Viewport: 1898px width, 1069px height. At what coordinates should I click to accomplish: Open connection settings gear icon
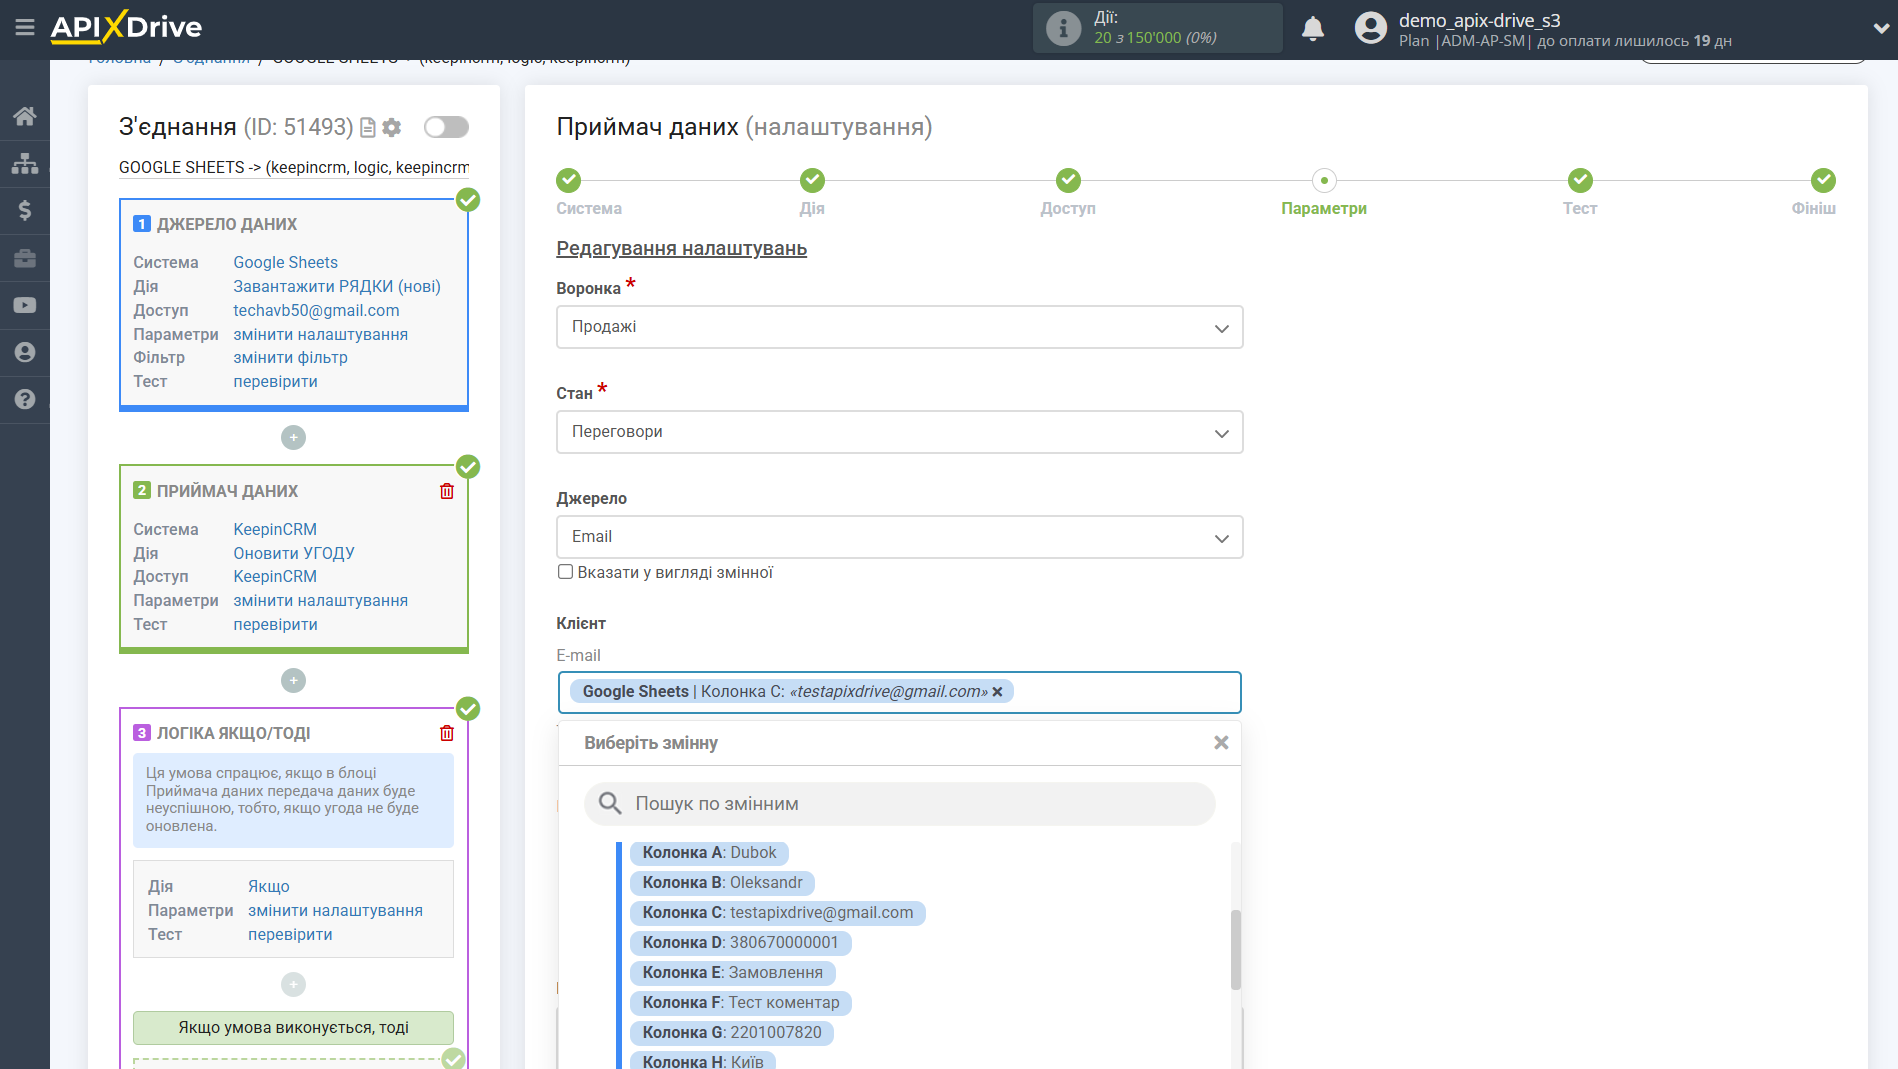392,127
